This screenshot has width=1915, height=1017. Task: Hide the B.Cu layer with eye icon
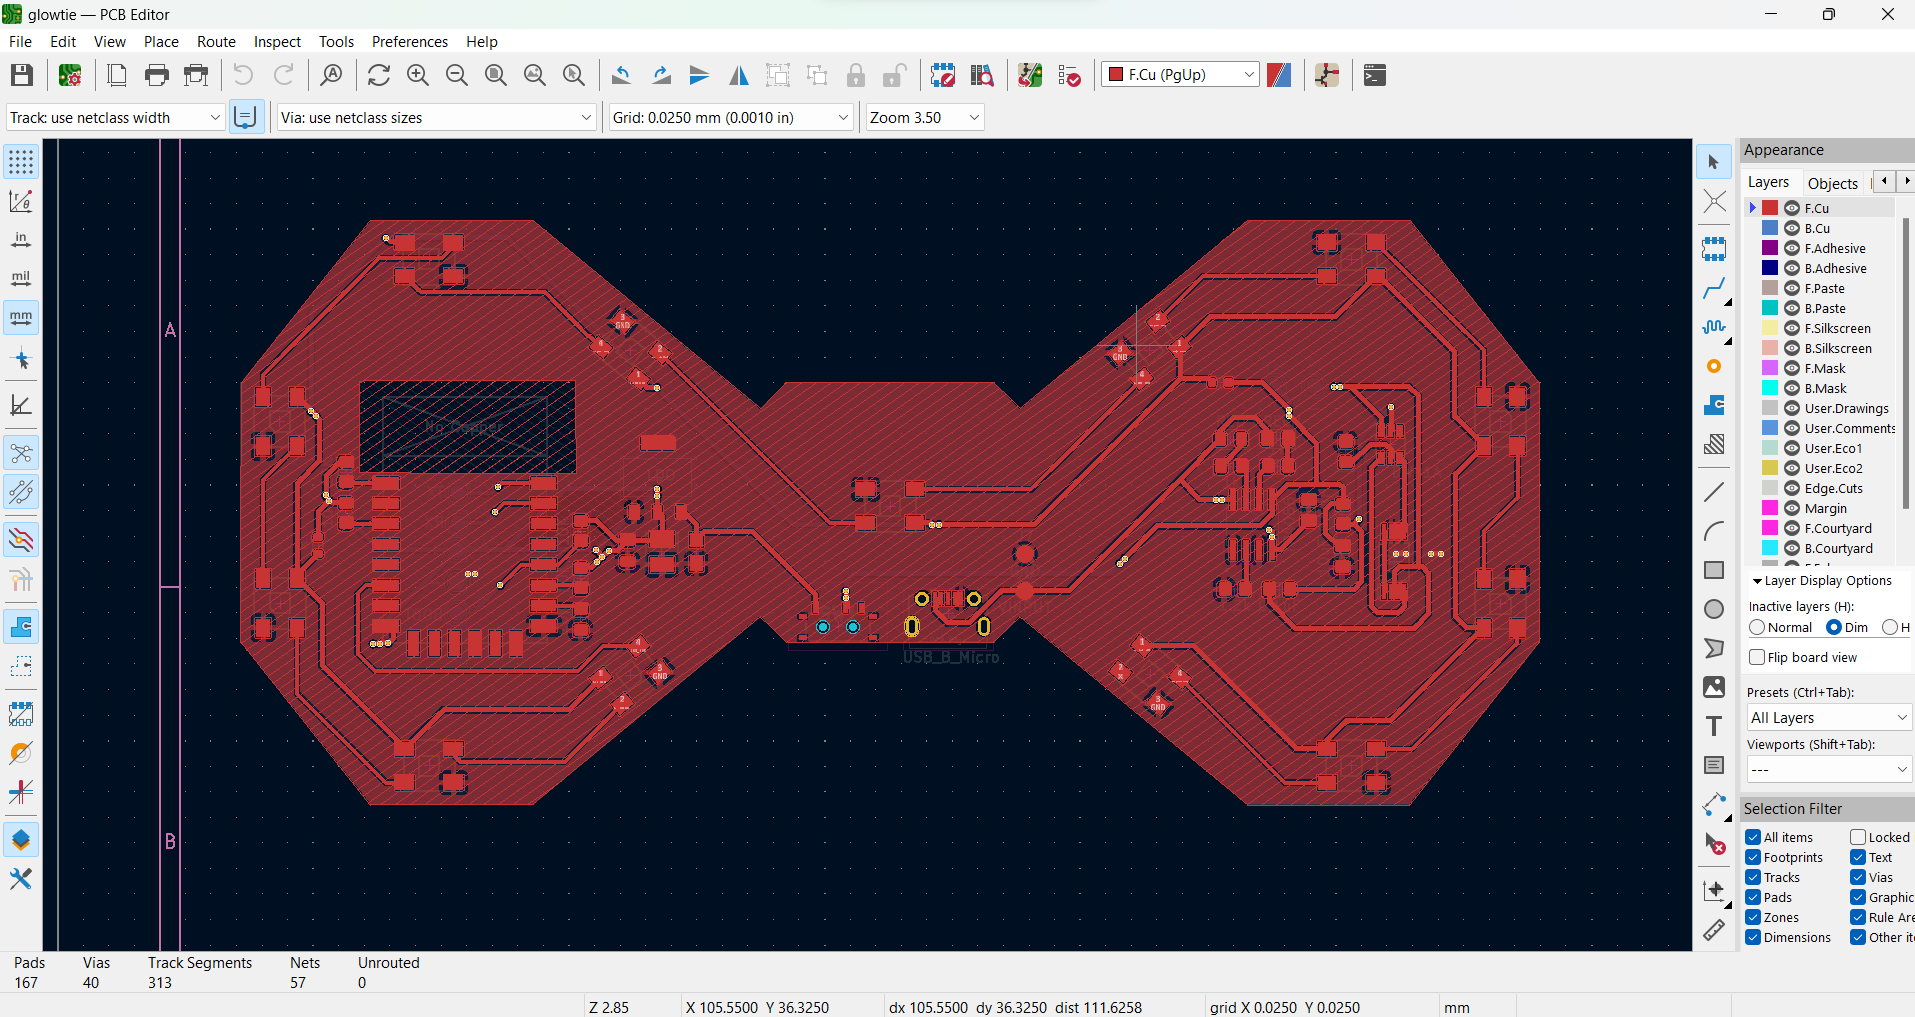(x=1792, y=228)
